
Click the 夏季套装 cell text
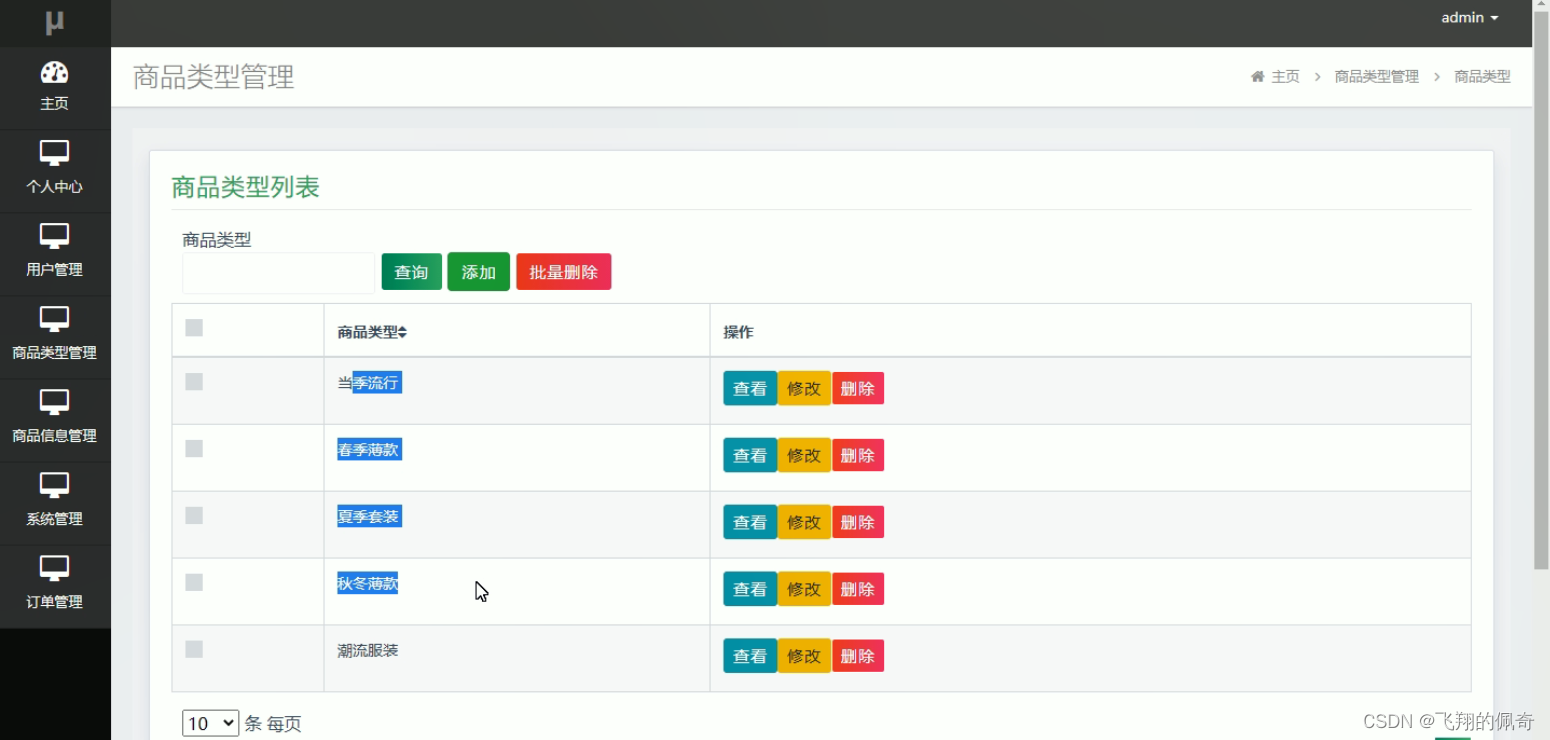click(368, 517)
